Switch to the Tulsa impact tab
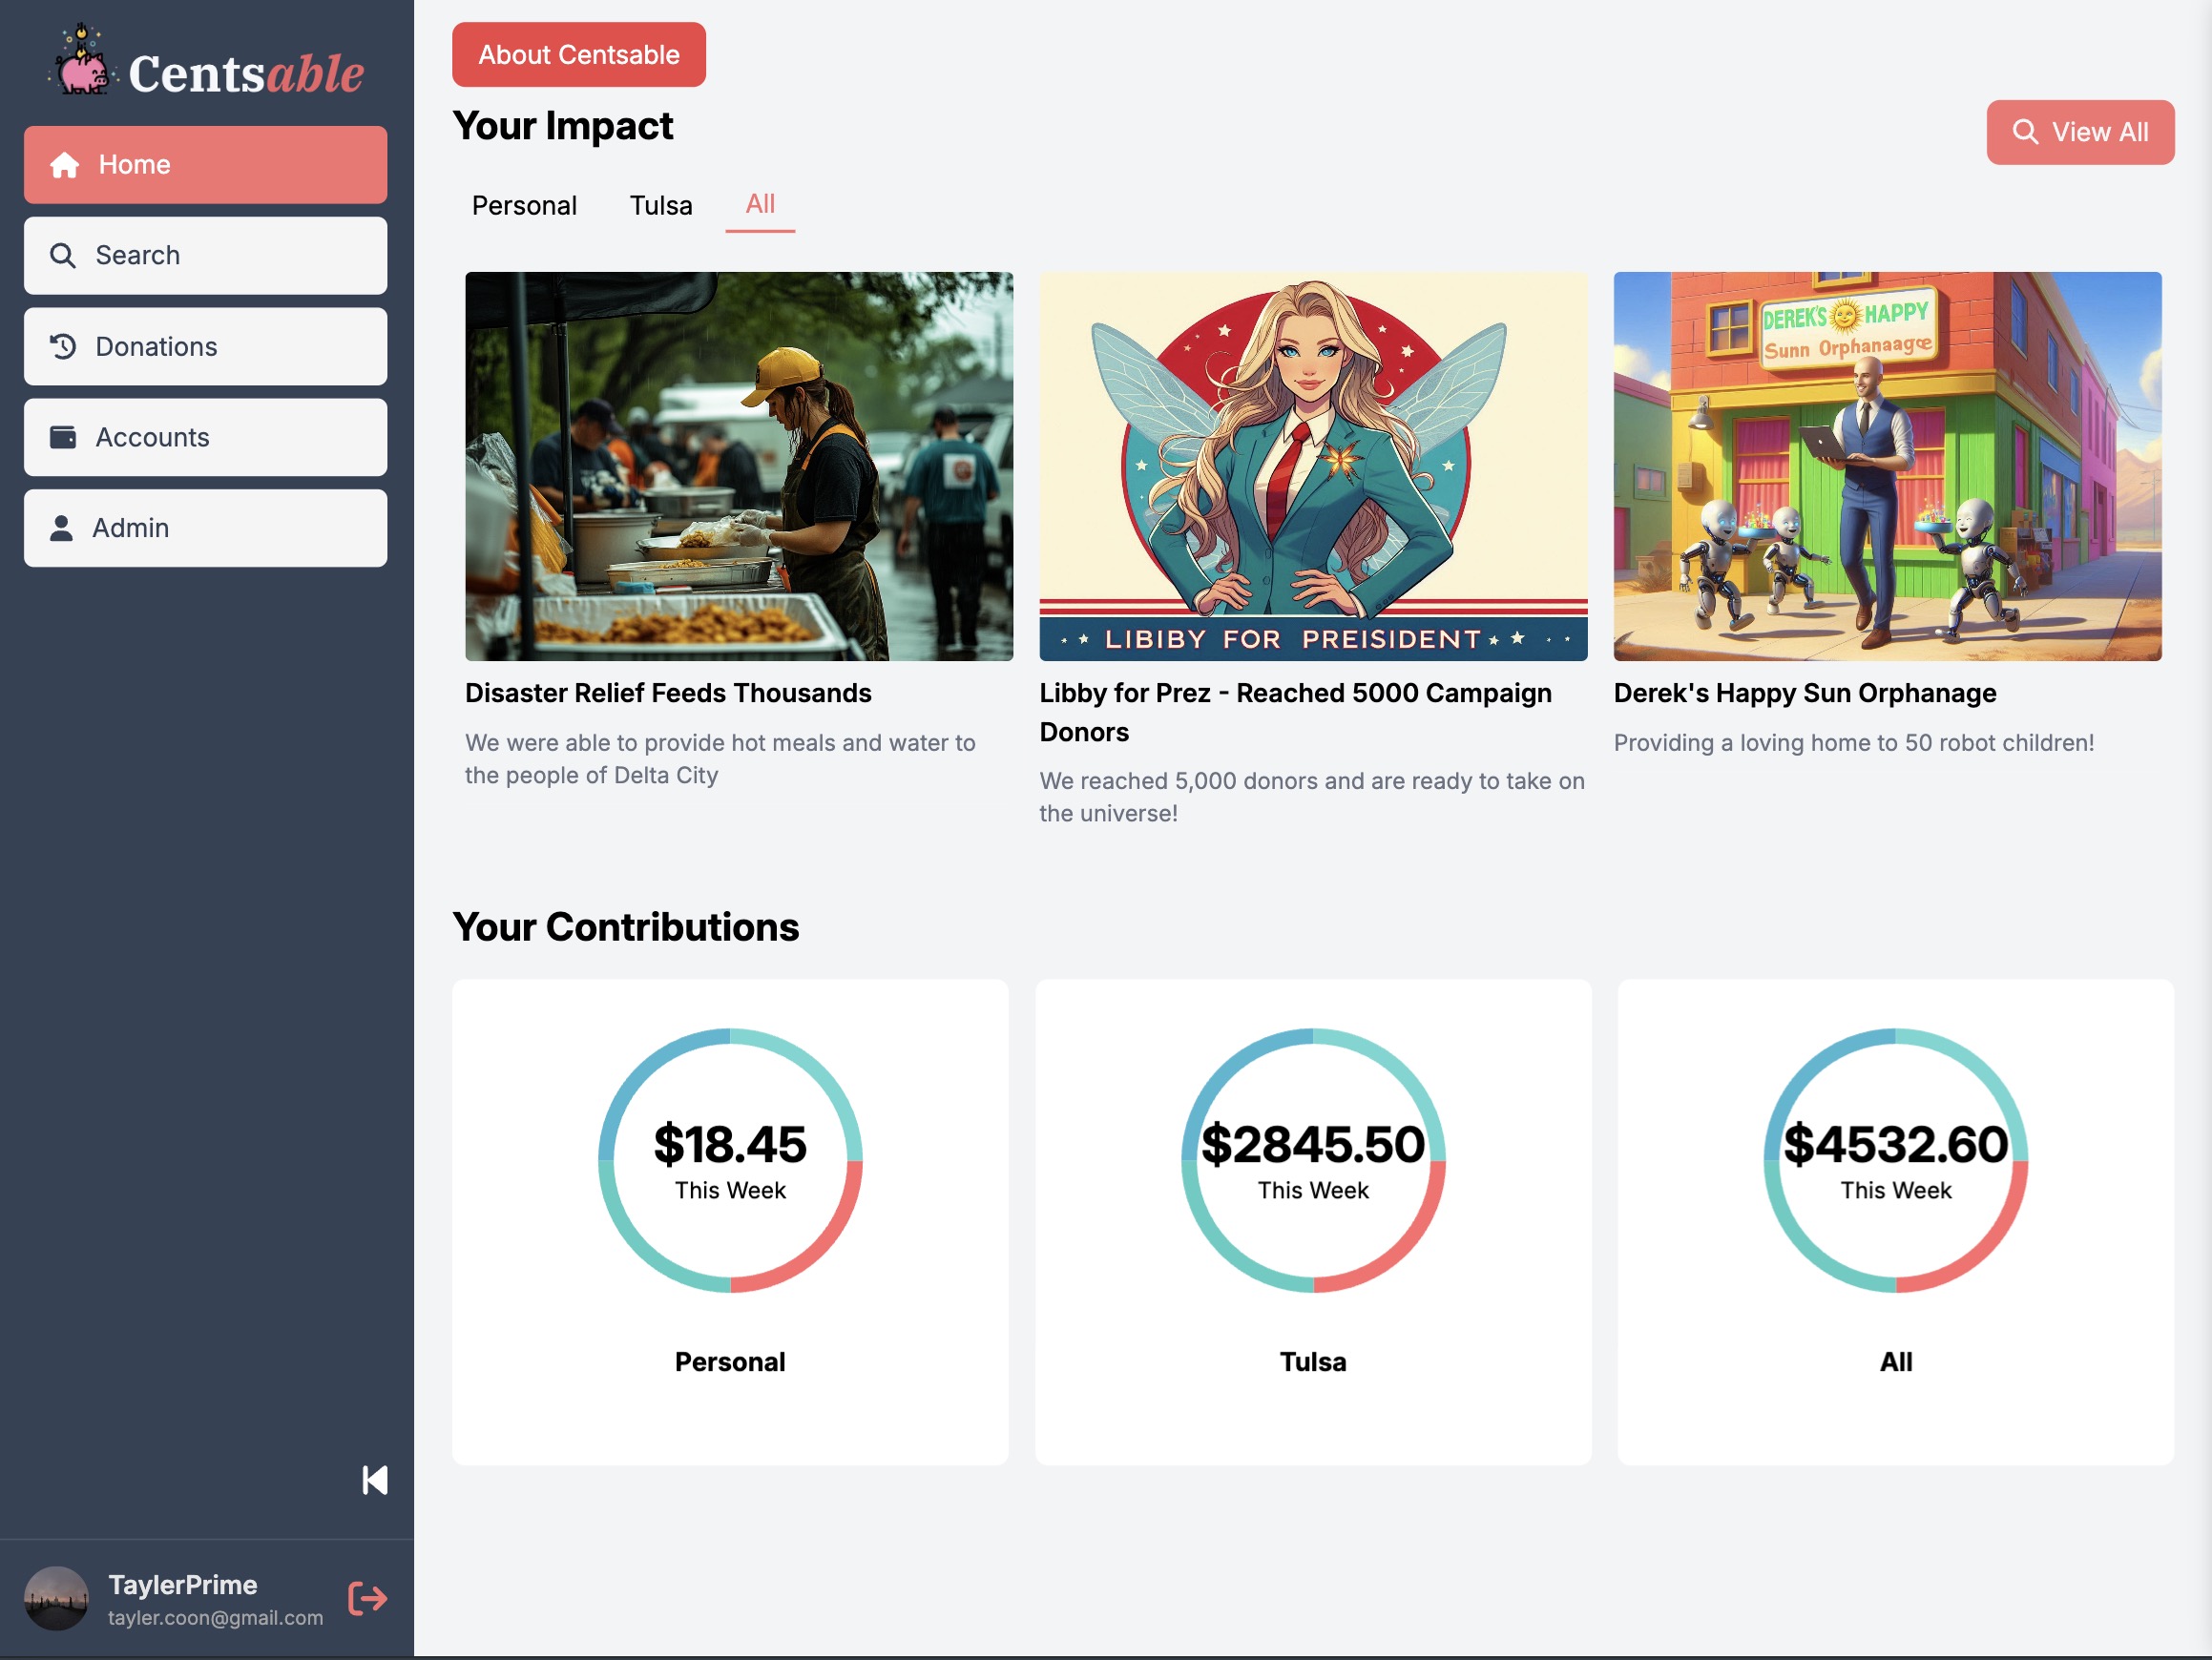The width and height of the screenshot is (2212, 1660). click(660, 205)
